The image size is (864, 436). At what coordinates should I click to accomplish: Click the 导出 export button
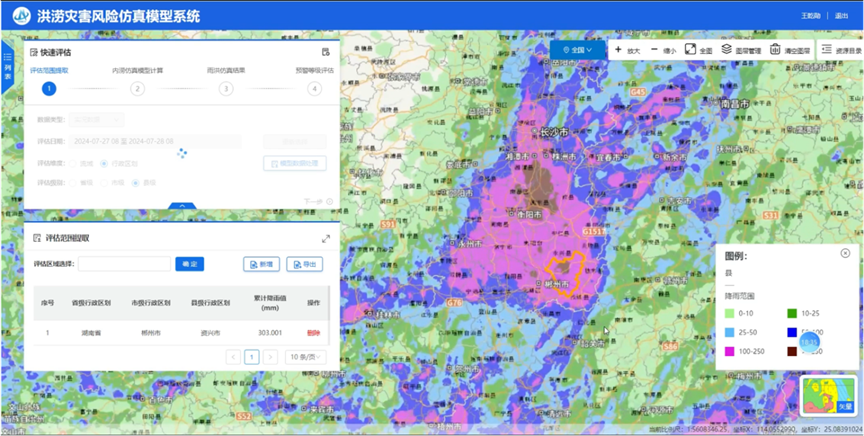pyautogui.click(x=305, y=264)
